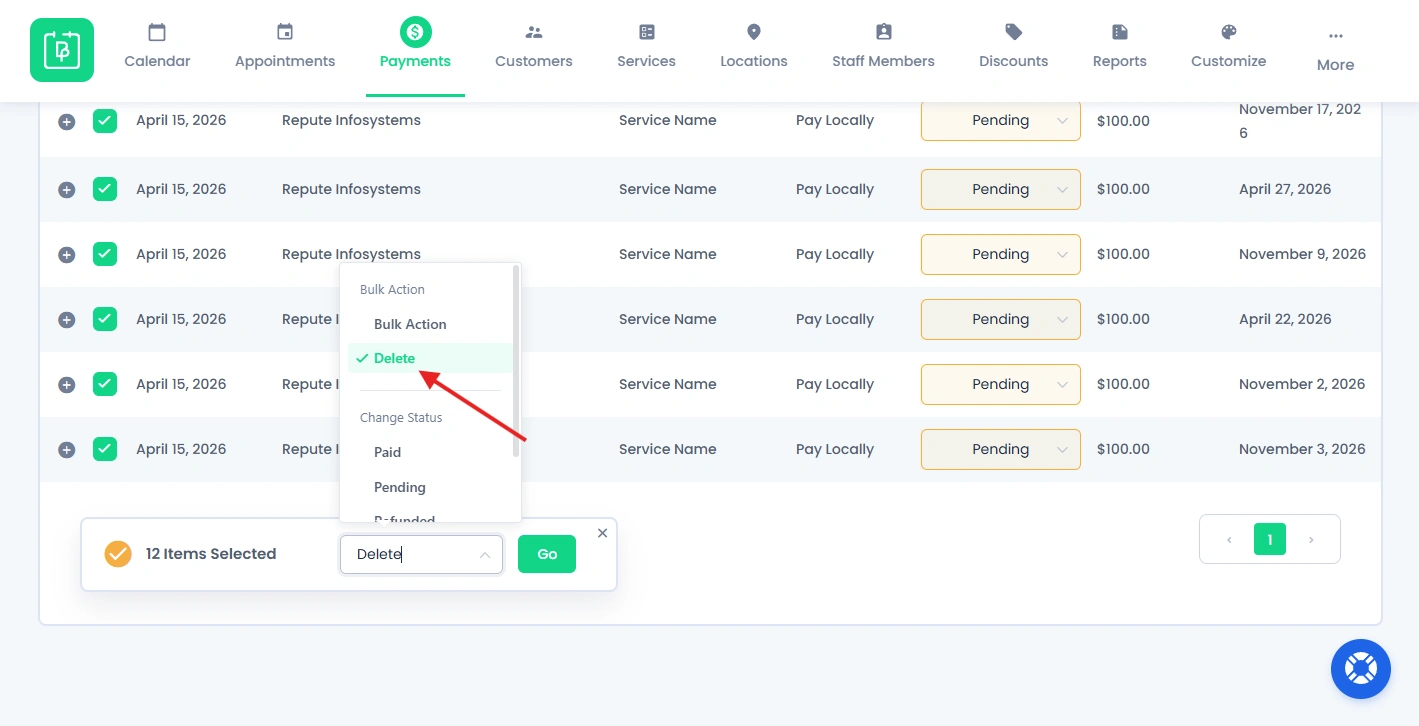Uncheck the November 3, 2026 payment row
Image resolution: width=1419 pixels, height=726 pixels.
(105, 449)
